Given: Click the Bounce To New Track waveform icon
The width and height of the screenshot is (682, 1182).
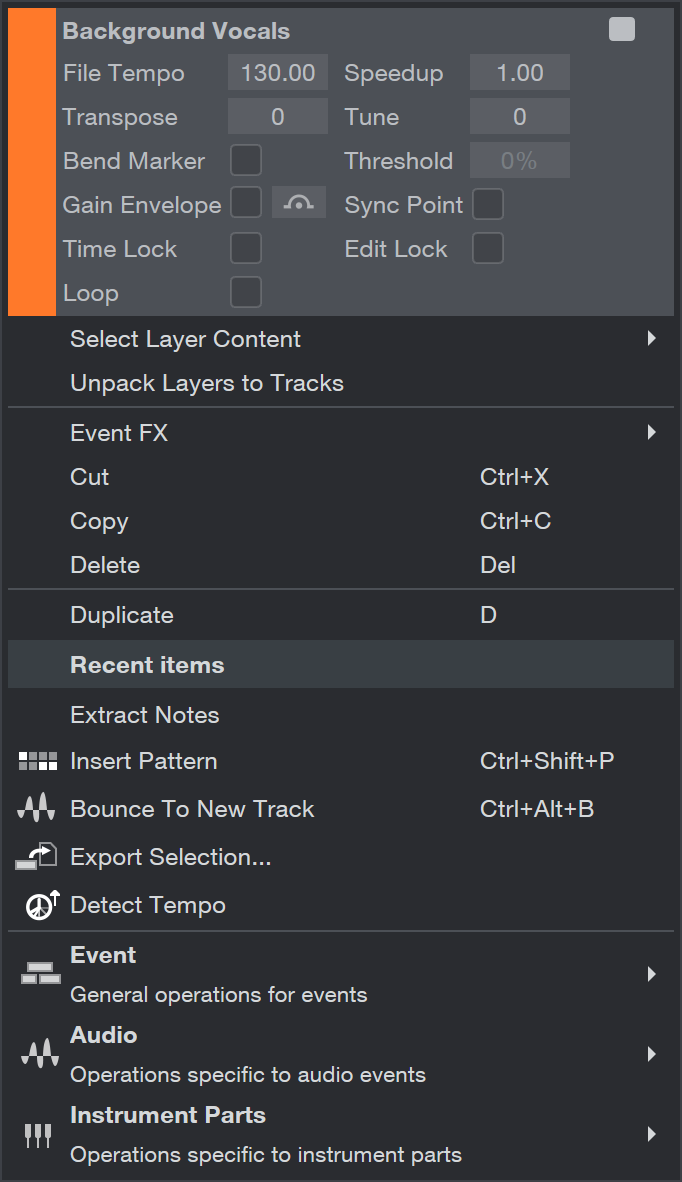Looking at the screenshot, I should pos(36,809).
